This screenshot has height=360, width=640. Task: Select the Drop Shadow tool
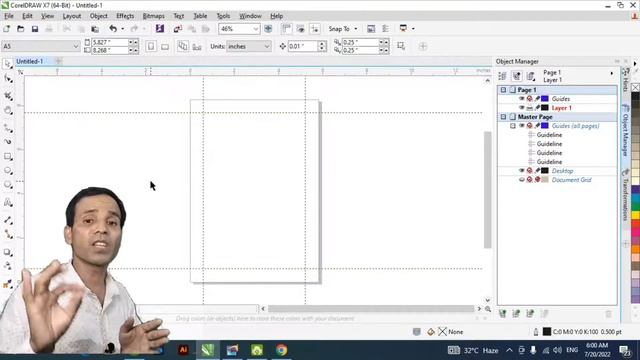click(8, 252)
